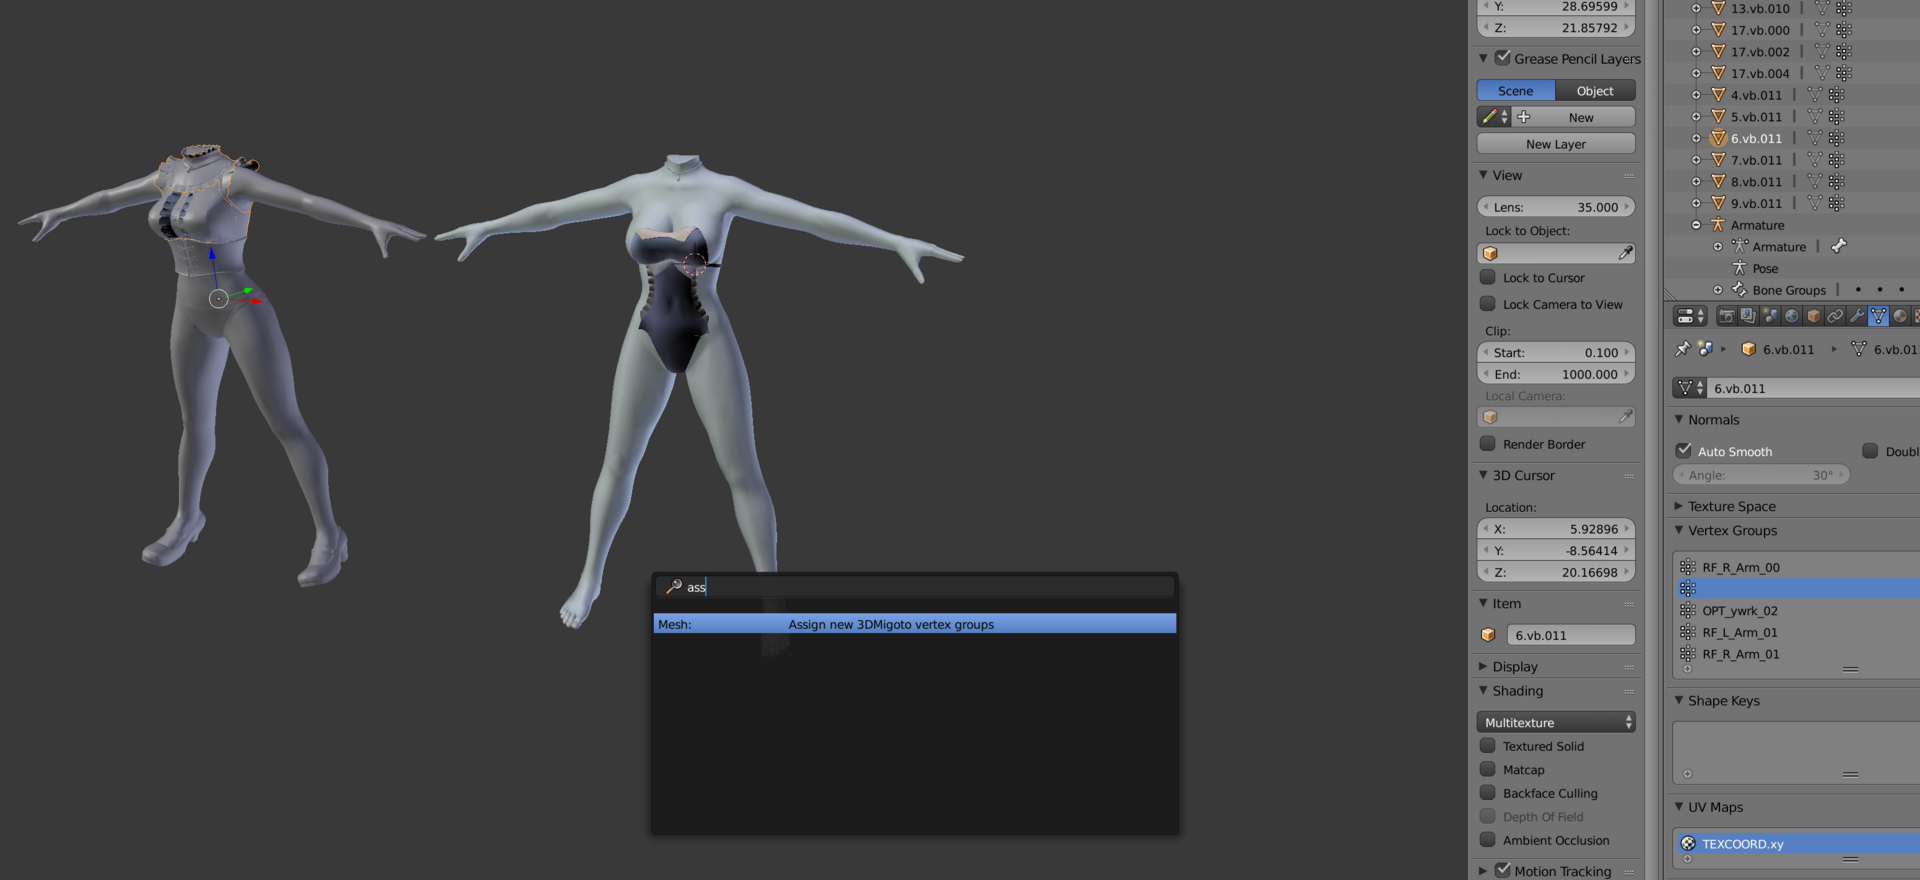Open the Render Layers properties tab
This screenshot has width=1920, height=880.
coord(1748,316)
